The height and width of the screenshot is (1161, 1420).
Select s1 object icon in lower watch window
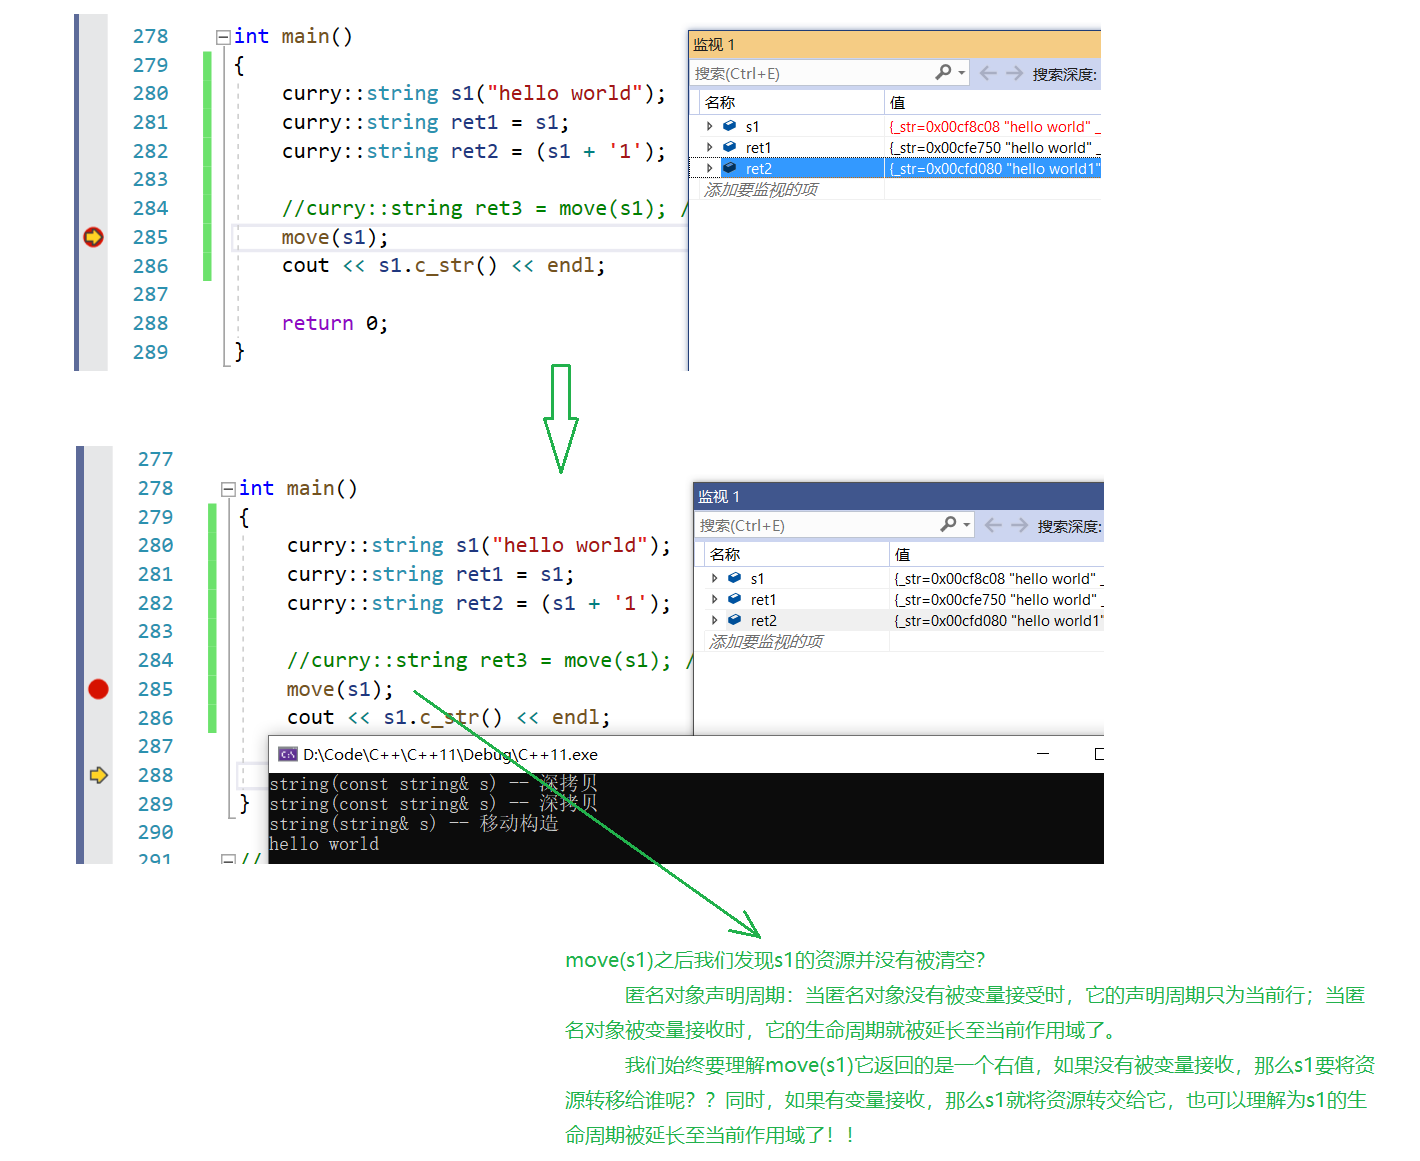pos(734,578)
